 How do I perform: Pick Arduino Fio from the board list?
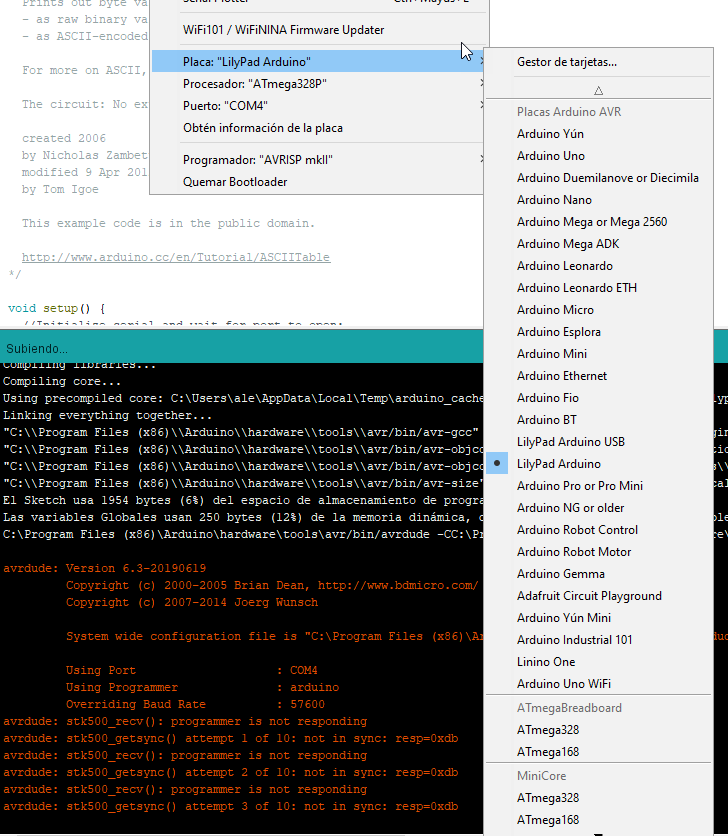pyautogui.click(x=598, y=398)
